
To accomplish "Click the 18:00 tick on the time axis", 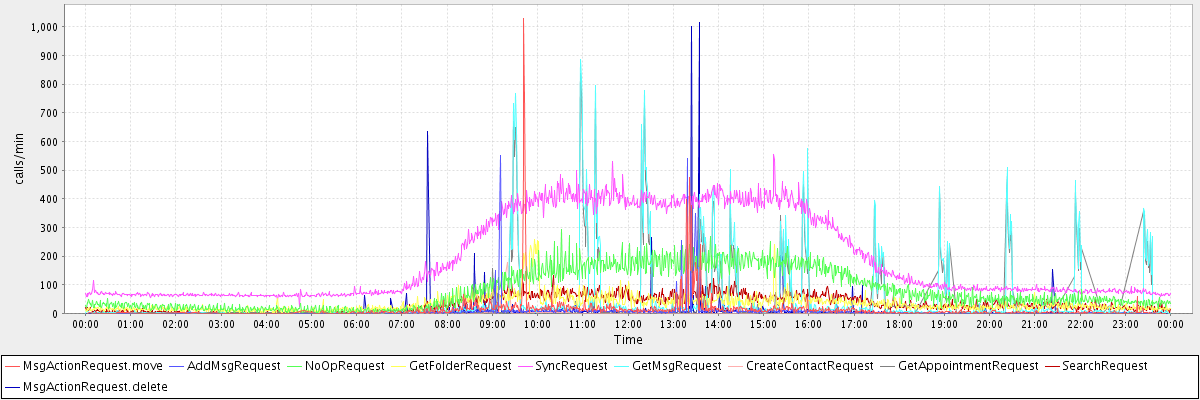I will (x=899, y=324).
